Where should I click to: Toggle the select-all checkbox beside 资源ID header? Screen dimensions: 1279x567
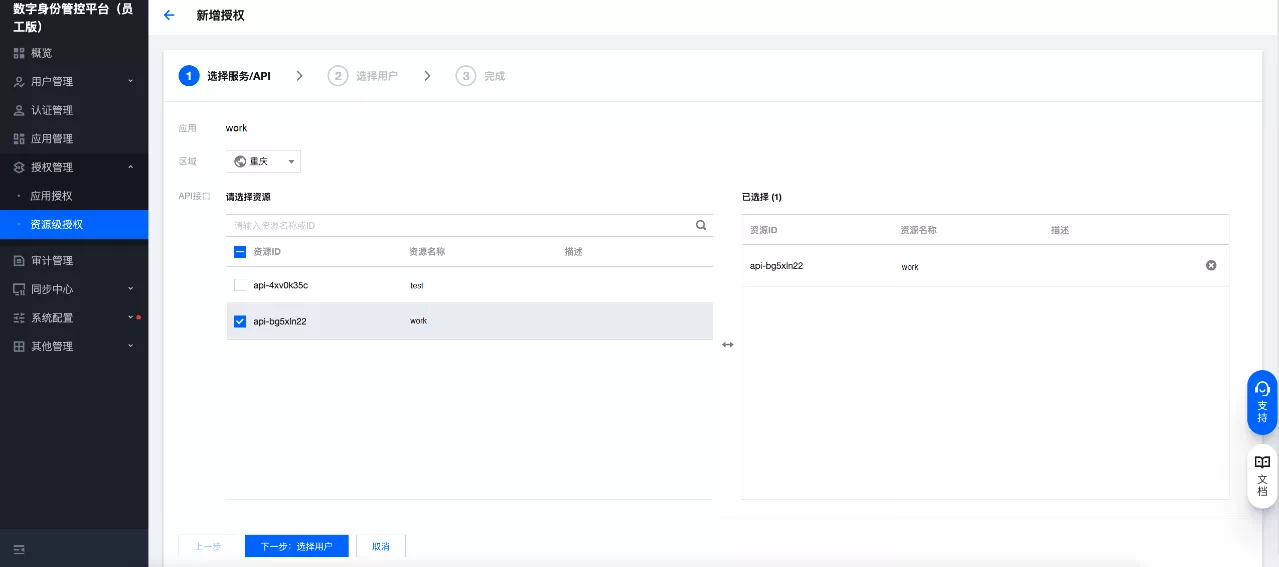pyautogui.click(x=240, y=252)
